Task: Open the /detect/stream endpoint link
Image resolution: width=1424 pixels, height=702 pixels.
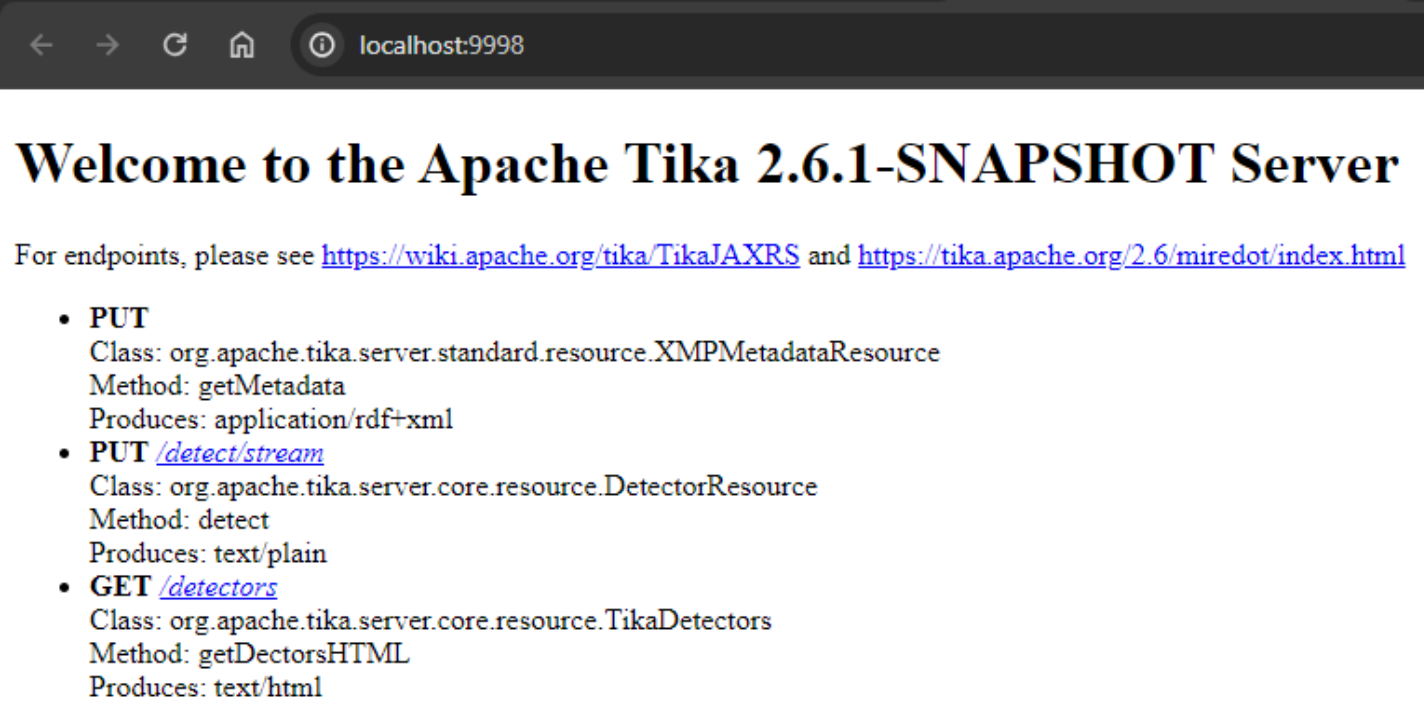Action: (240, 453)
